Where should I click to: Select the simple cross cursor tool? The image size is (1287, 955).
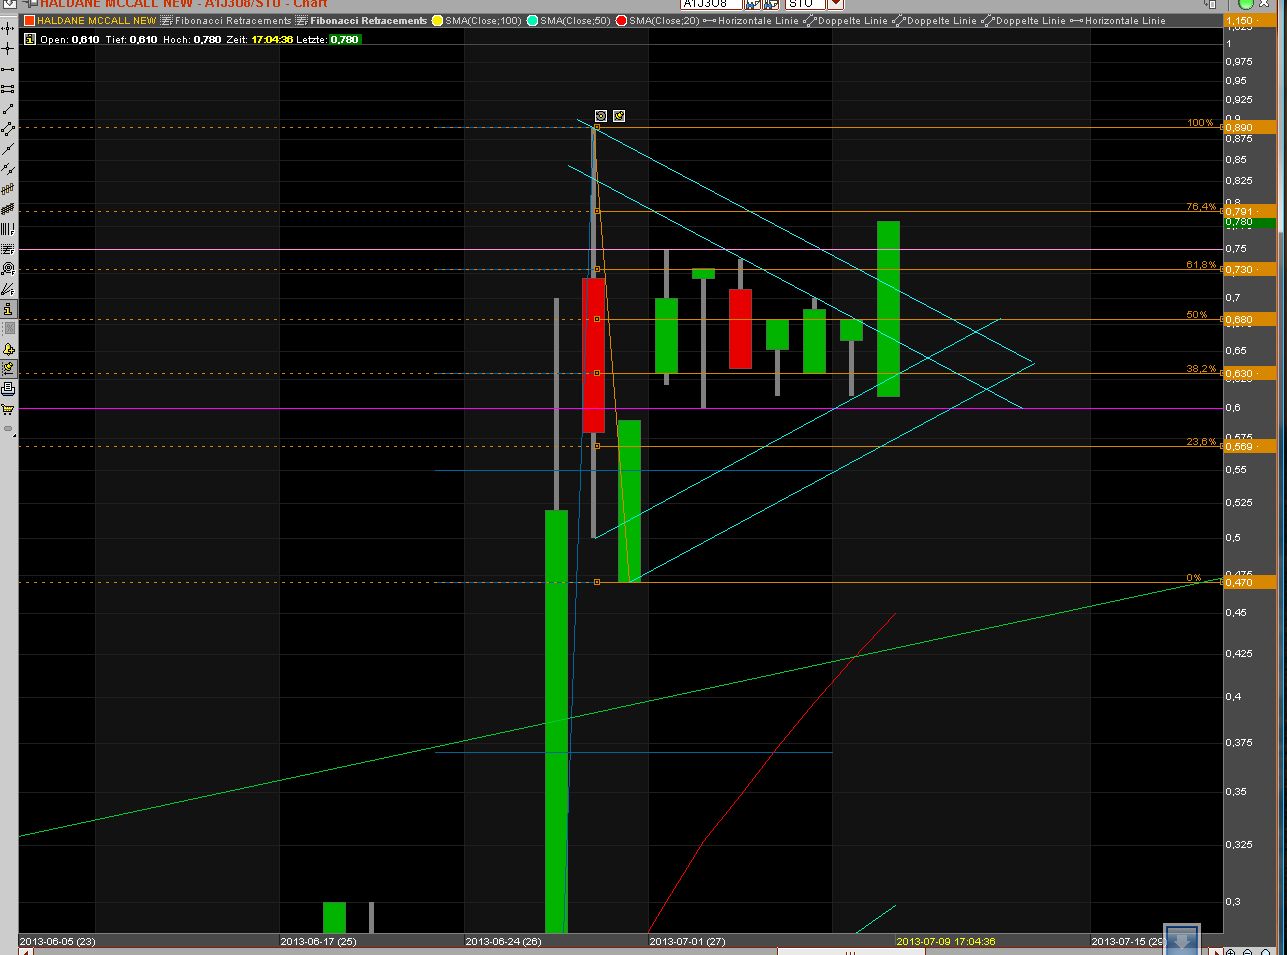point(8,49)
